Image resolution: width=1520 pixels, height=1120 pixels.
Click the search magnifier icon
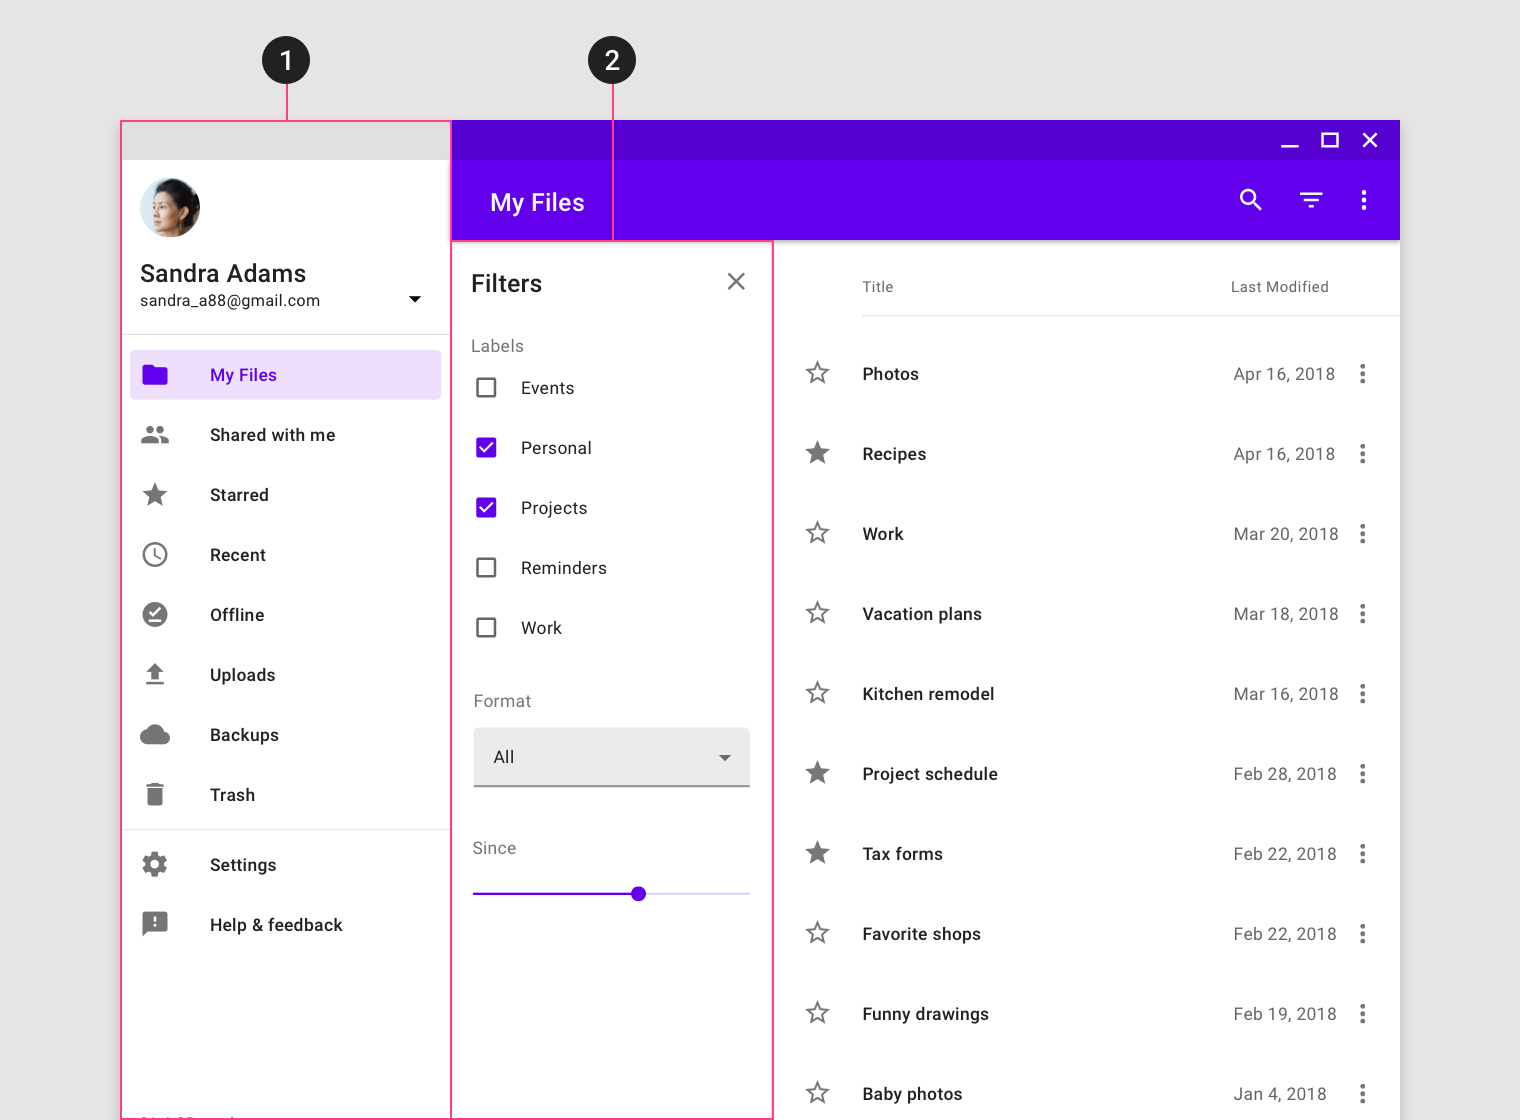(x=1250, y=200)
